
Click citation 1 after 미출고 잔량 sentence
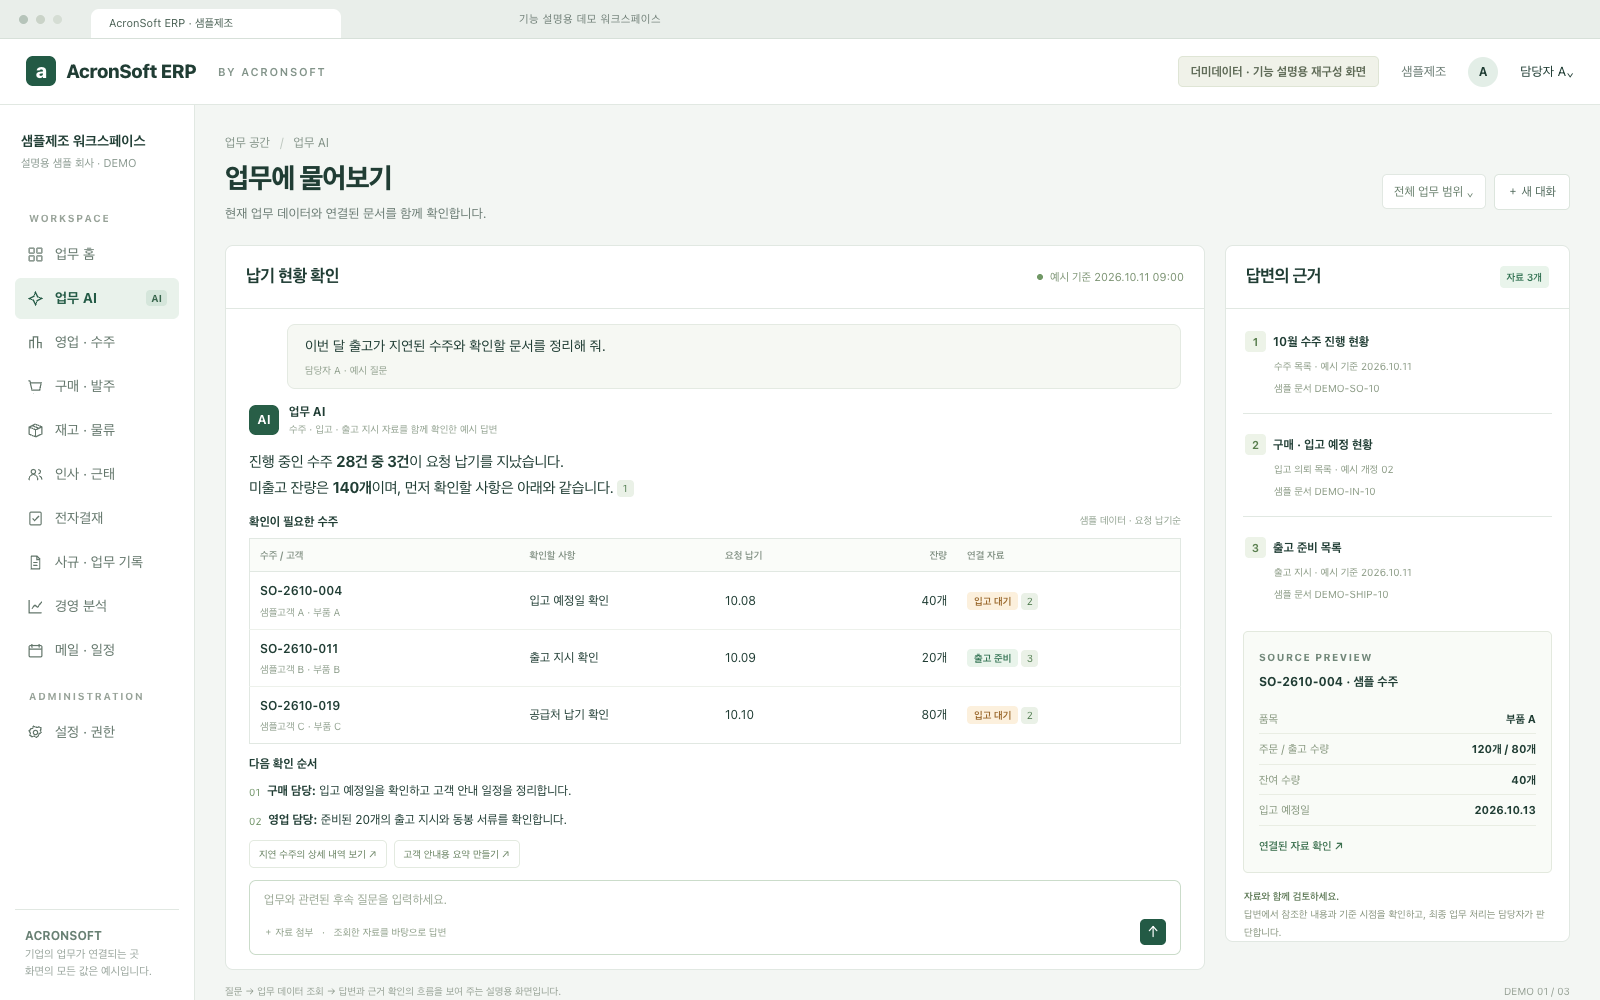point(625,489)
